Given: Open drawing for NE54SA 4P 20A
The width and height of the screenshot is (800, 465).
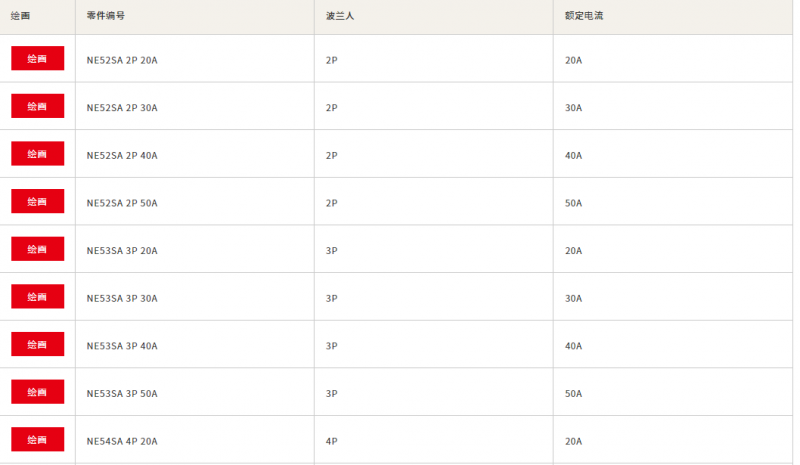Looking at the screenshot, I should point(38,439).
